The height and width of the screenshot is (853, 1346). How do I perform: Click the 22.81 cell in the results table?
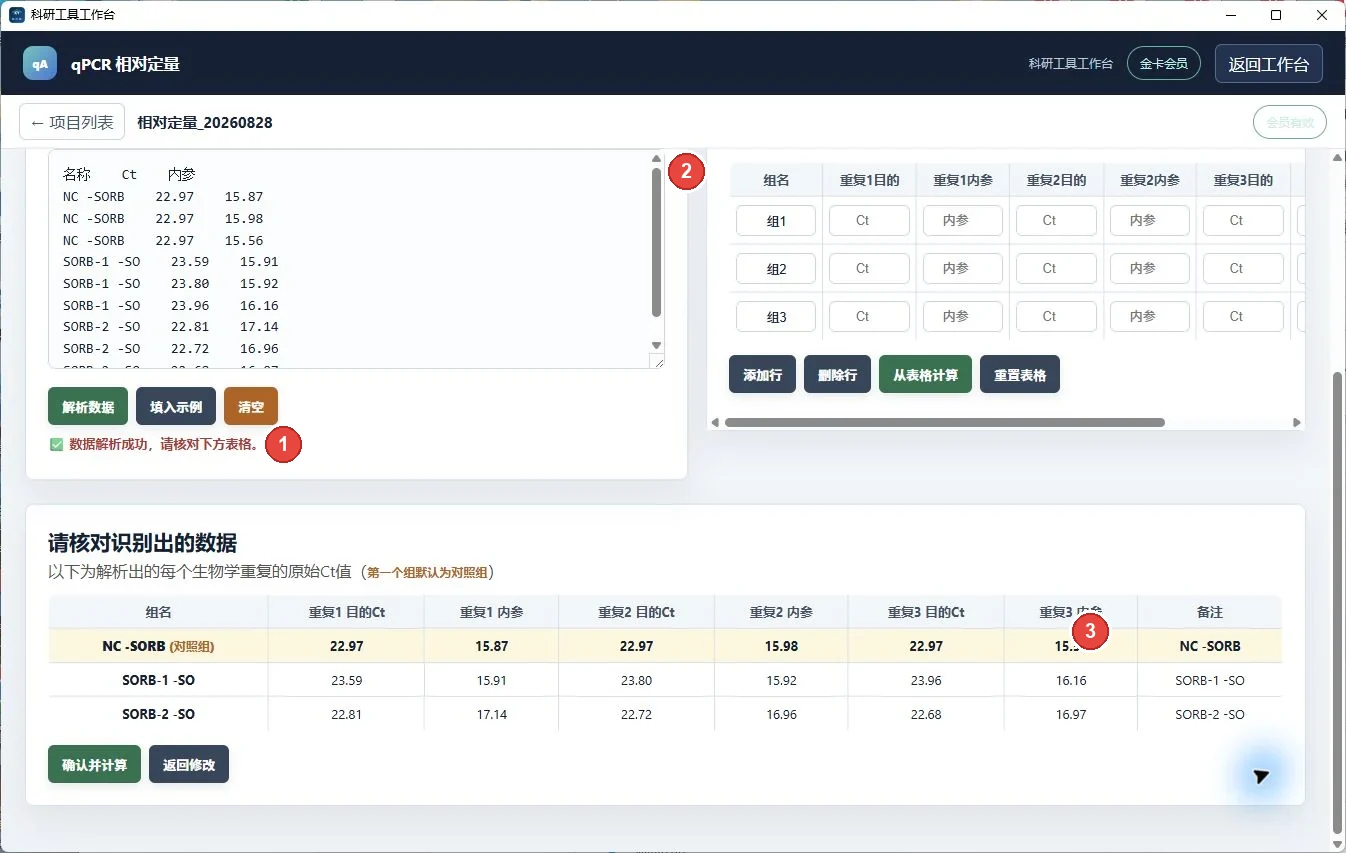click(x=346, y=714)
